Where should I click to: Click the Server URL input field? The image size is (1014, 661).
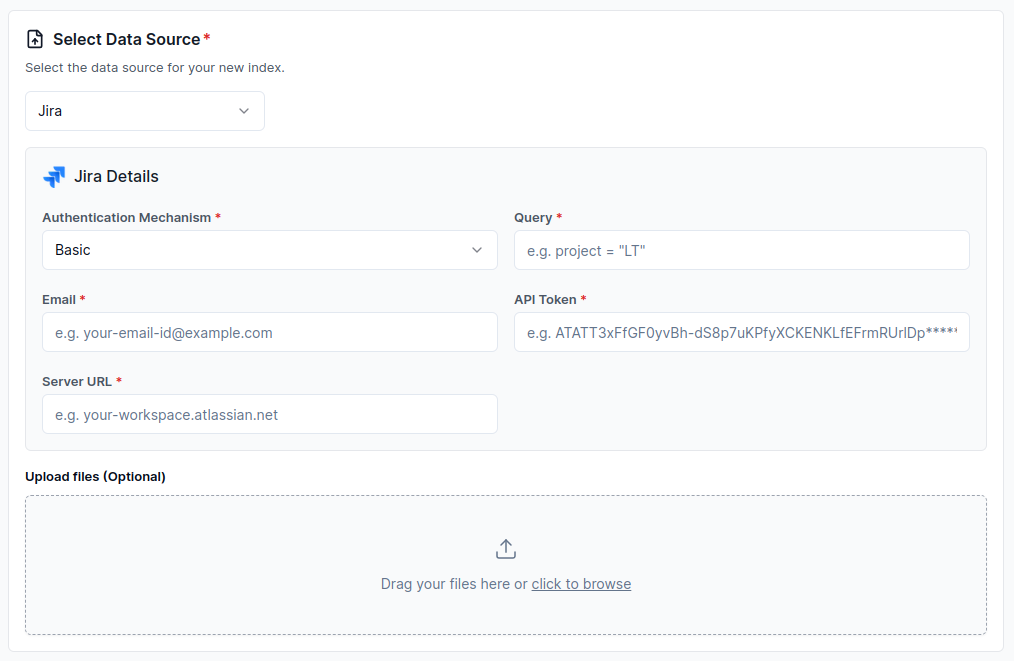269,414
